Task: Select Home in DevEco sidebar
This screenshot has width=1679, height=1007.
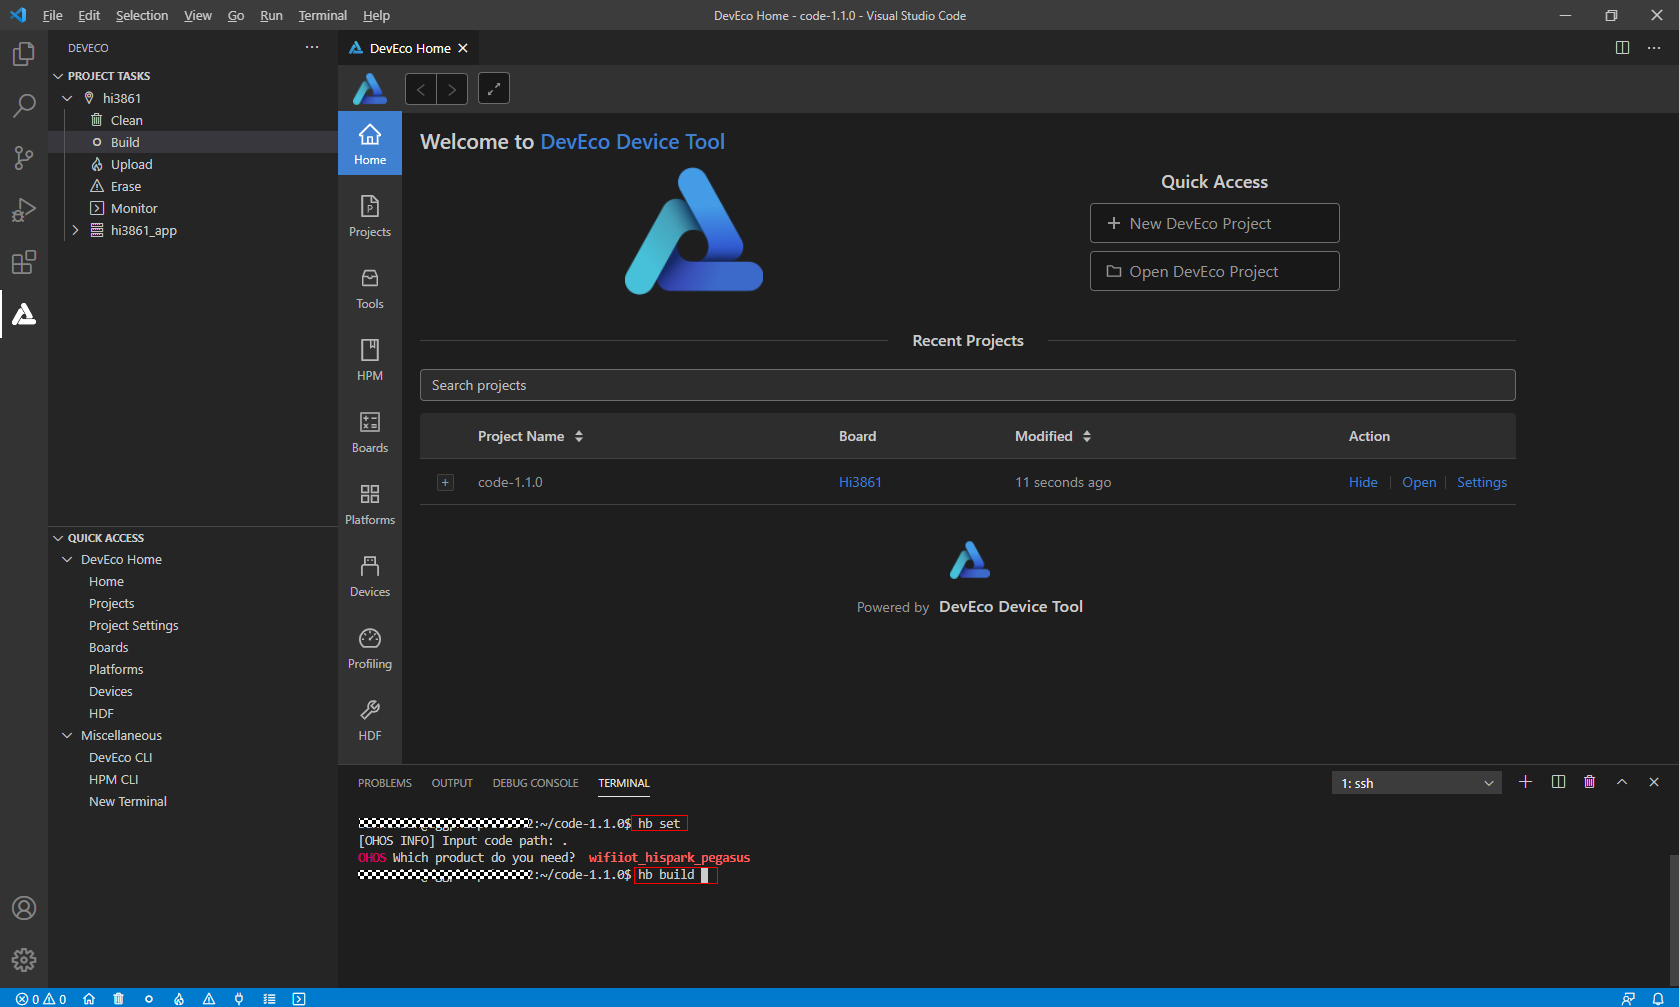Action: 370,144
